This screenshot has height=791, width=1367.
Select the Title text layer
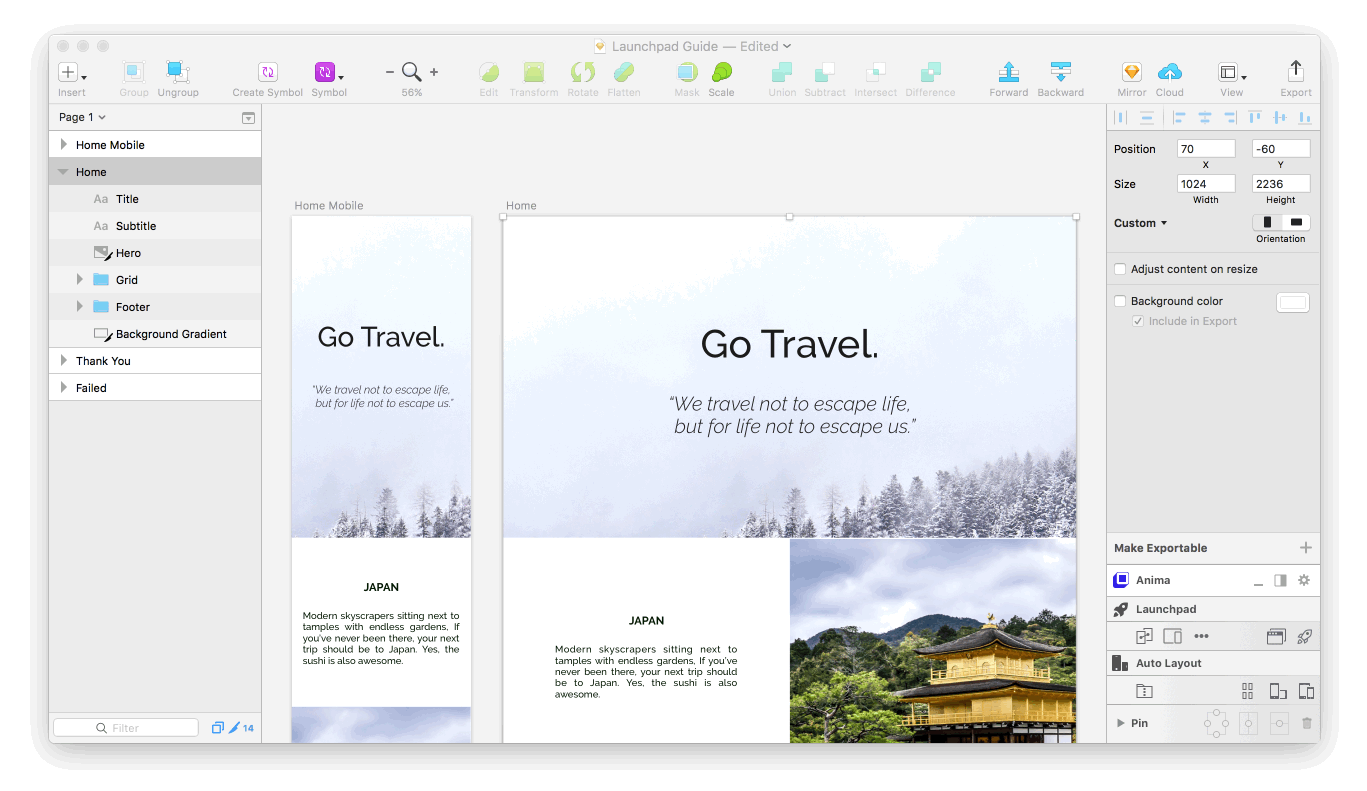(x=155, y=199)
